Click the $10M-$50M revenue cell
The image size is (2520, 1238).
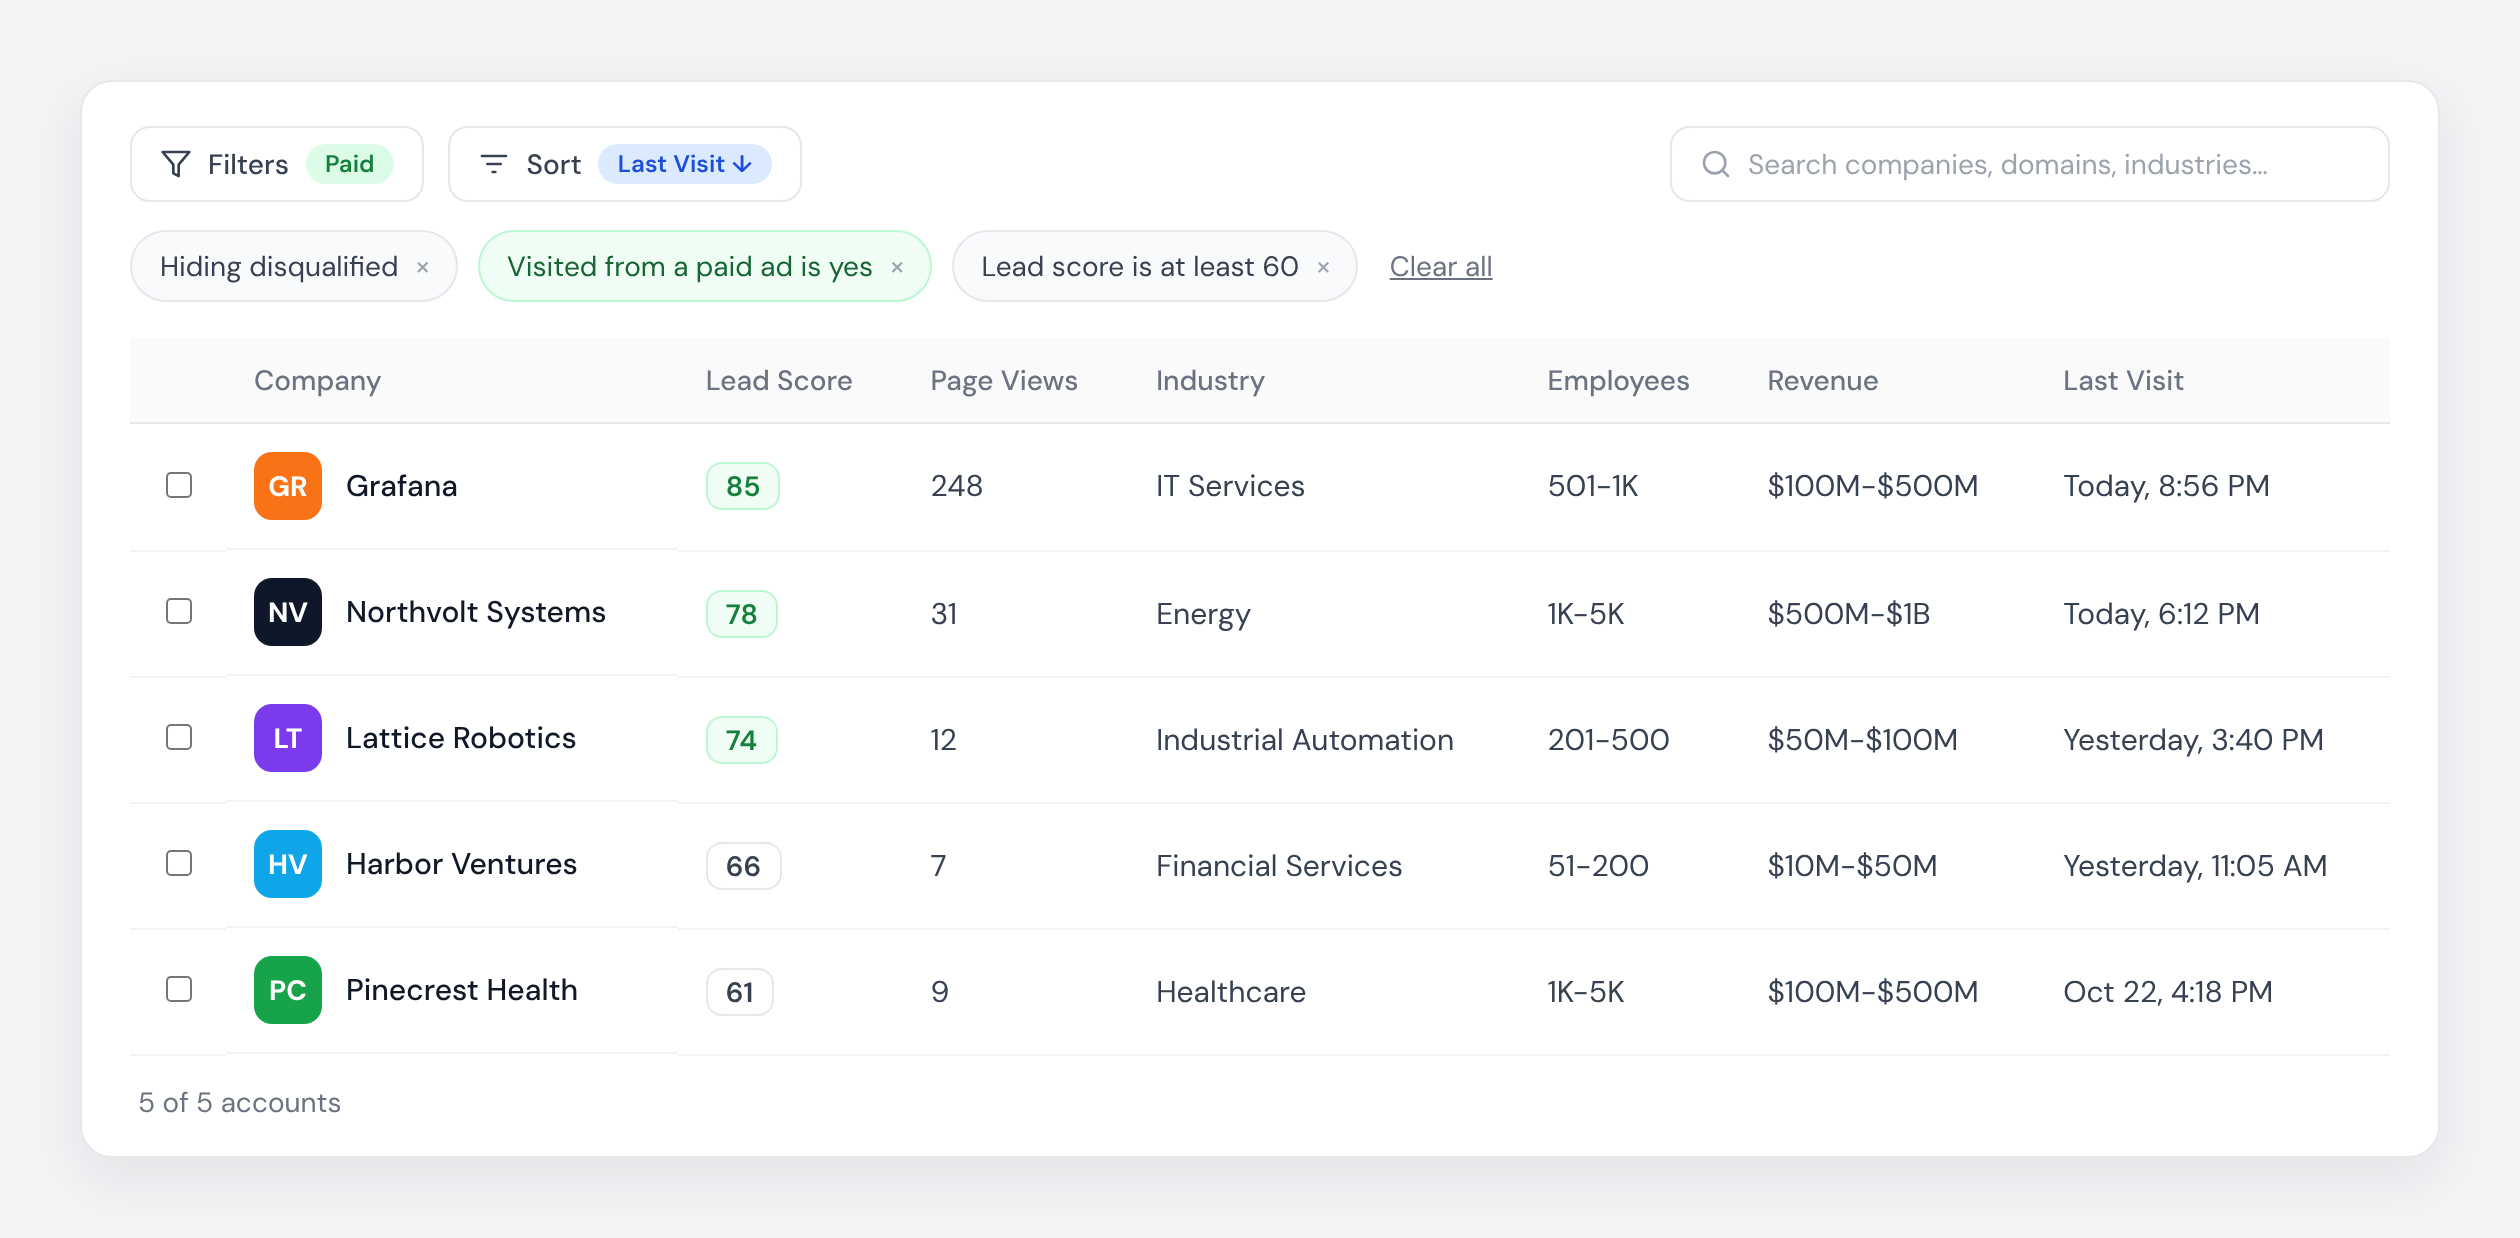coord(1853,866)
